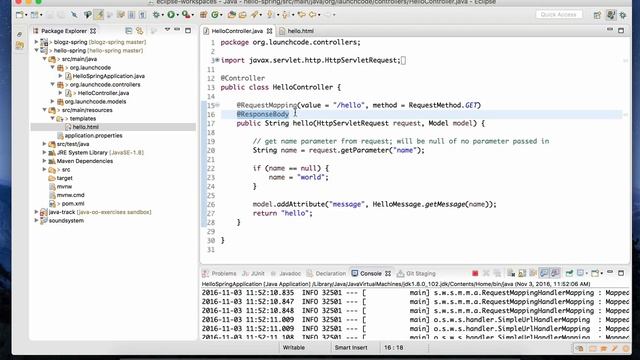Click the Debug (bug) toolbar icon
Screen dimensions: 640x360
(156, 15)
